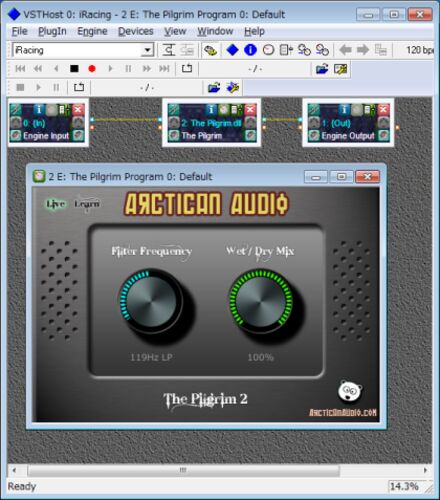Select The Pilgrim.dll node label
The width and height of the screenshot is (440, 500).
(x=211, y=123)
